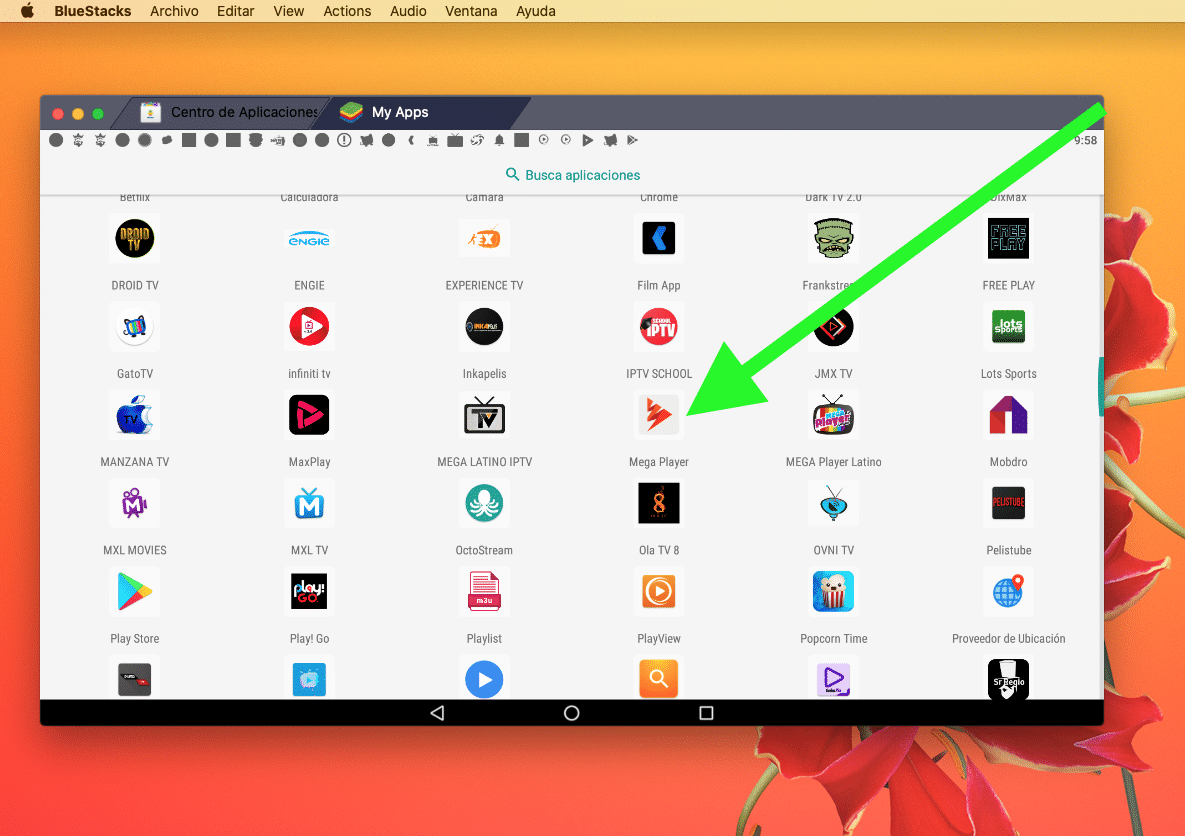Select the My Apps tab

[x=400, y=112]
